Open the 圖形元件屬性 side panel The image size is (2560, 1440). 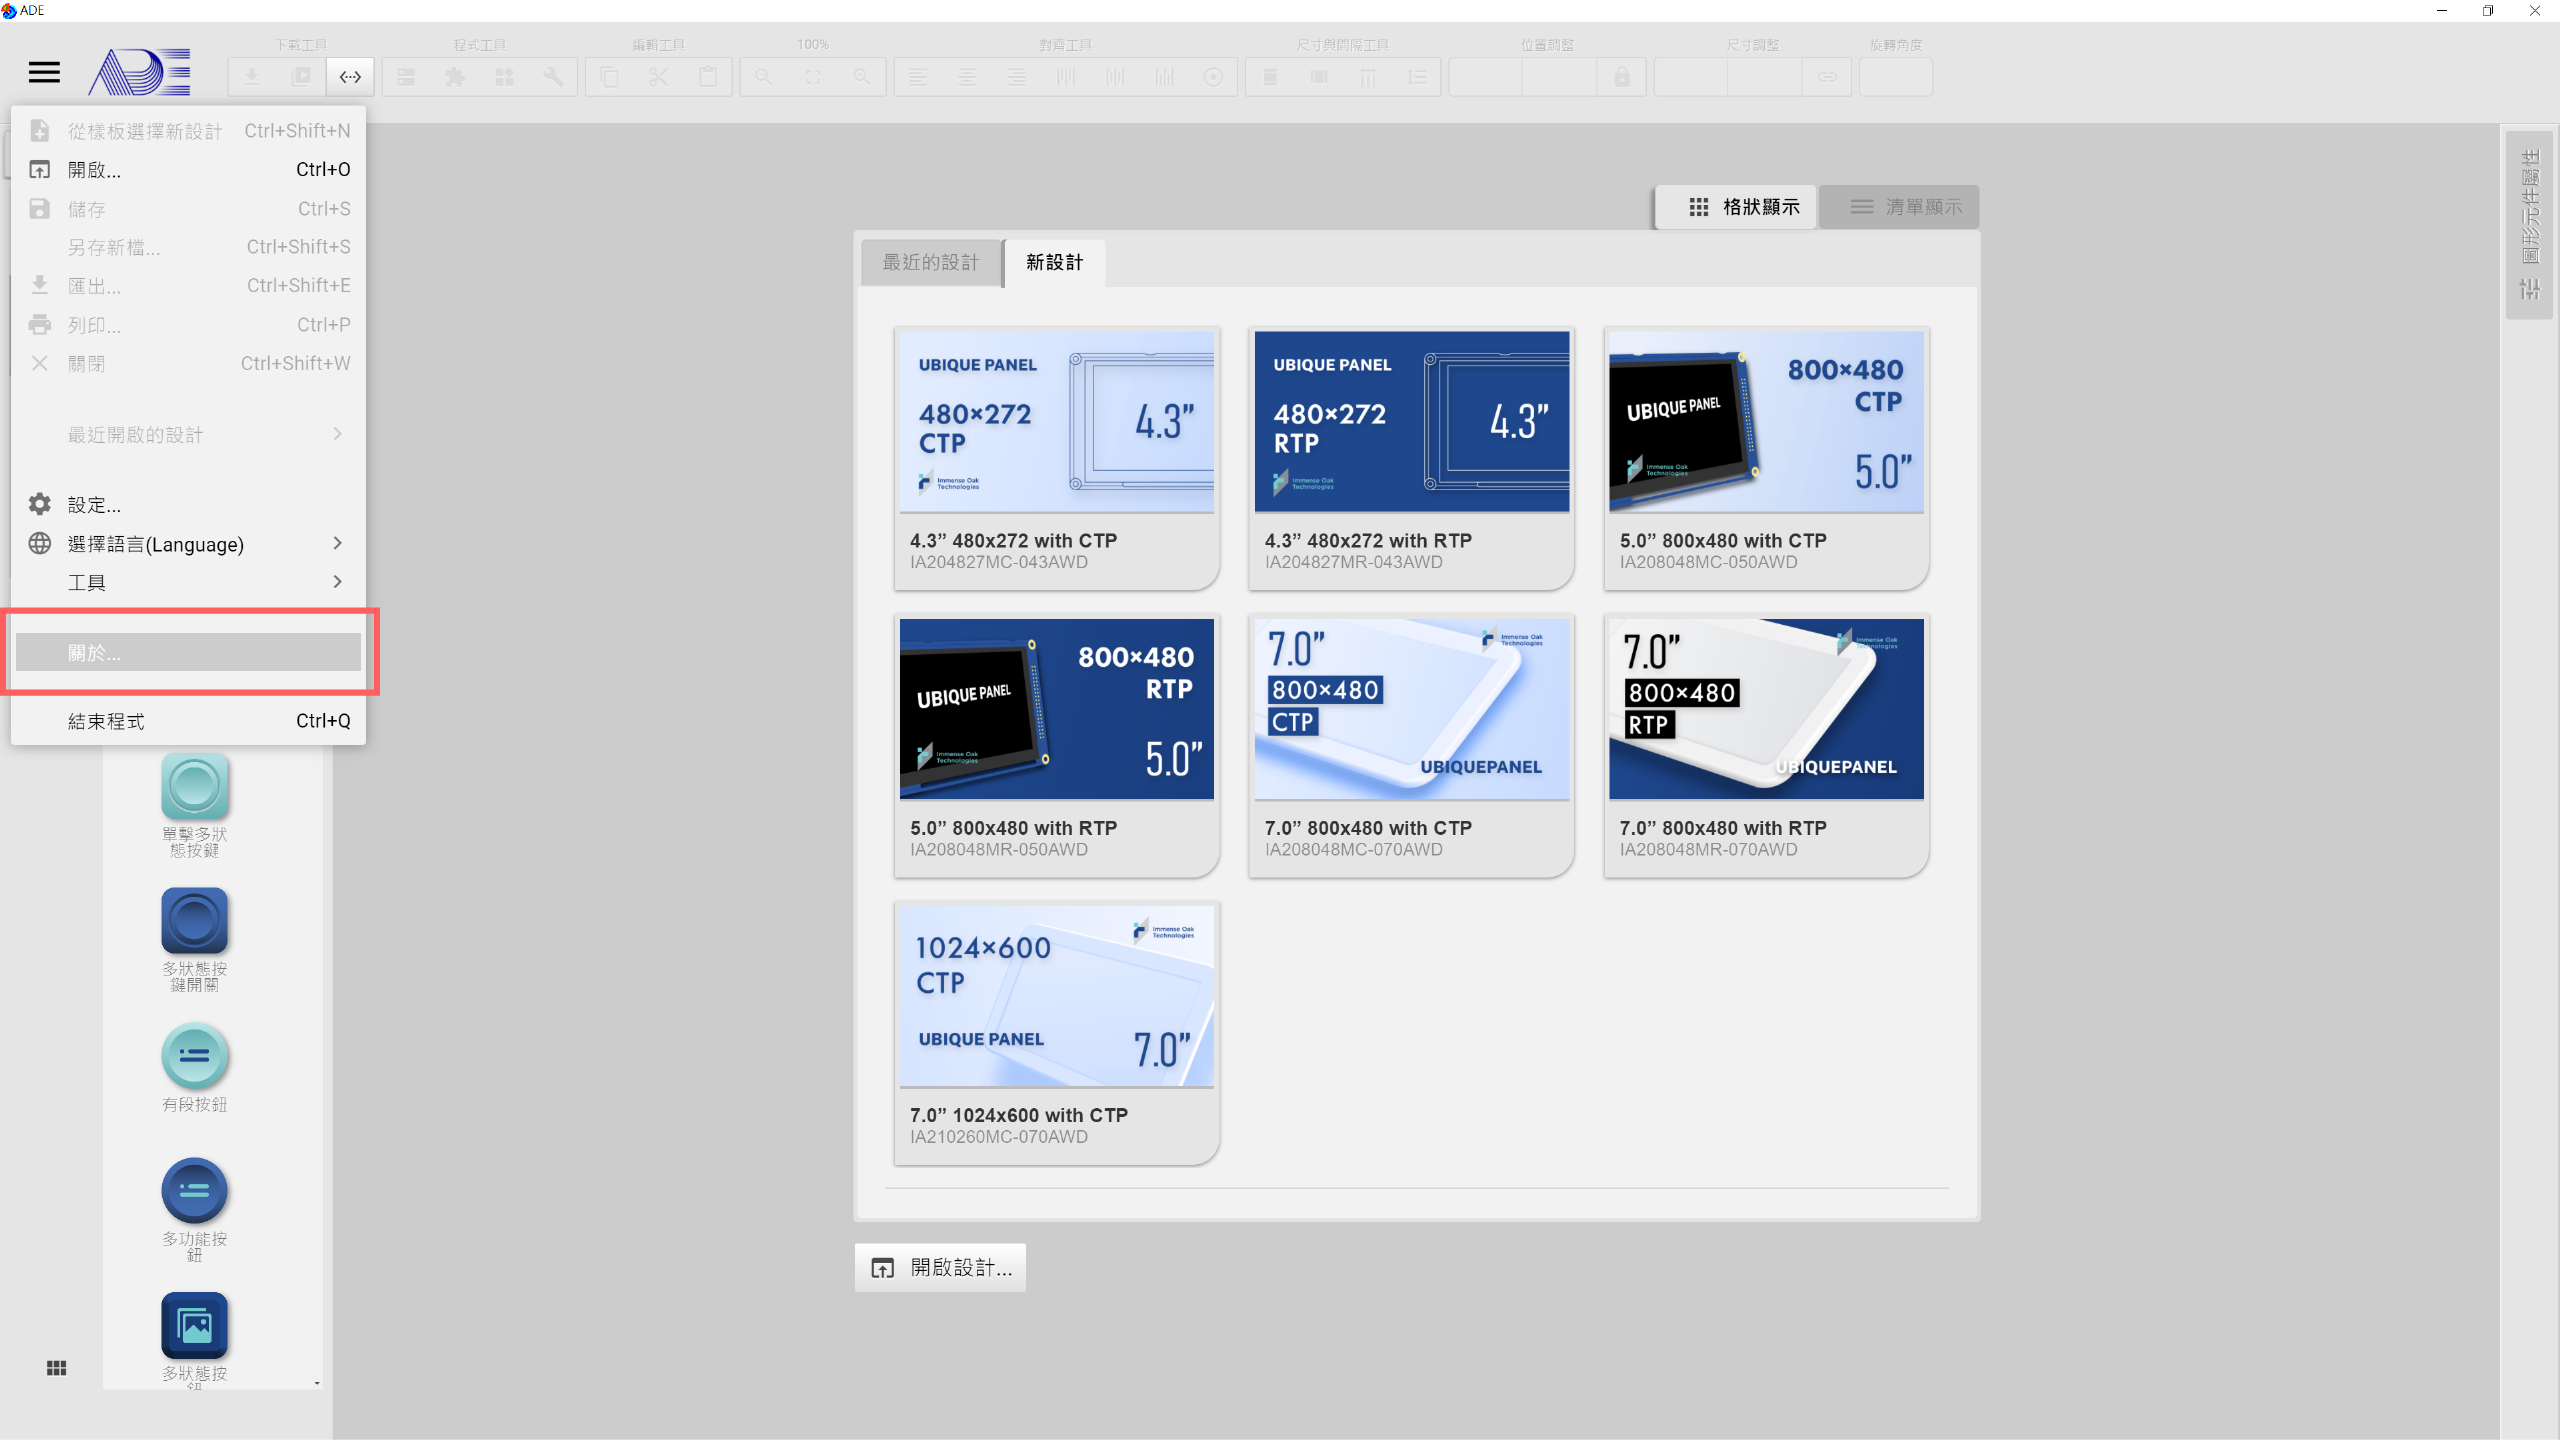(x=2530, y=223)
